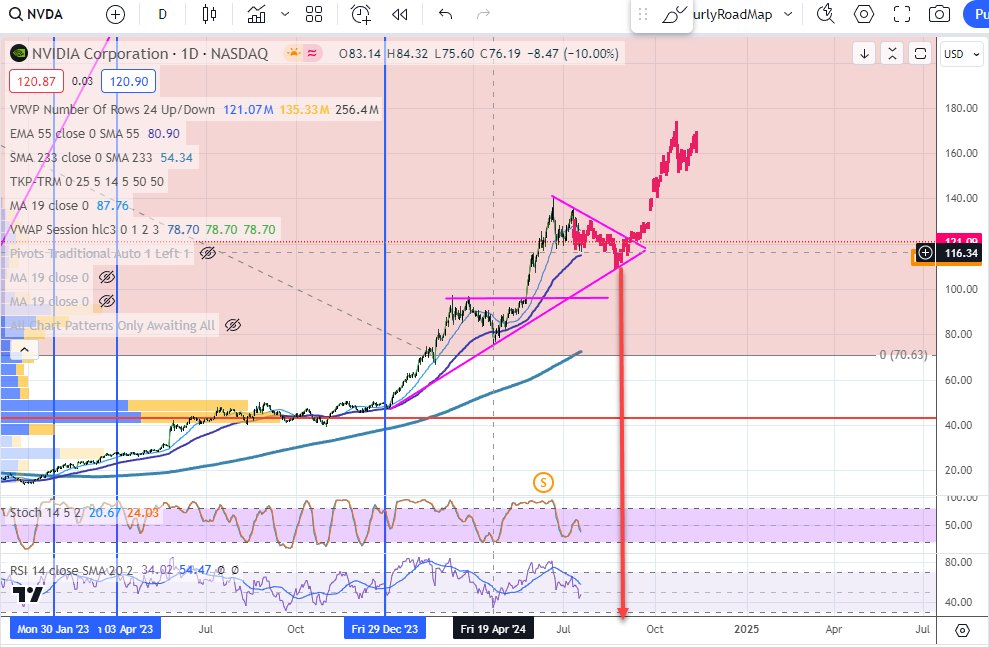Enter fullscreen mode
This screenshot has height=647, width=989.
(902, 14)
